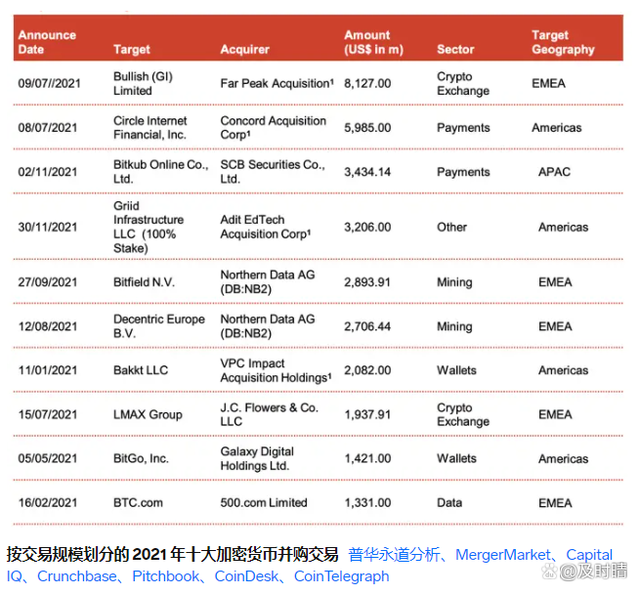Open the Pitchbook source link
This screenshot has height=594, width=640.
click(x=166, y=576)
